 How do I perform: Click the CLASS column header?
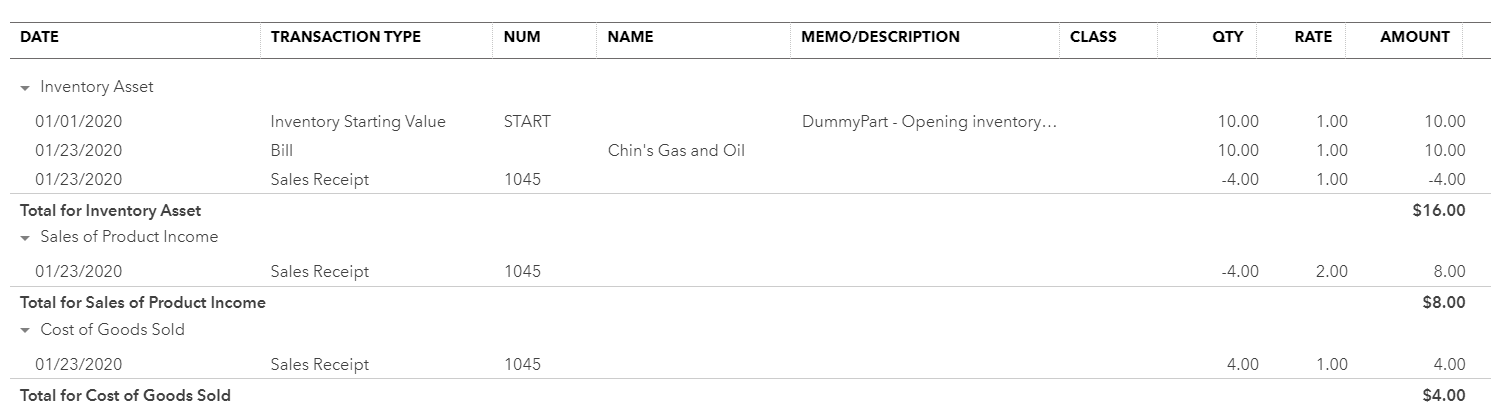(x=1093, y=37)
